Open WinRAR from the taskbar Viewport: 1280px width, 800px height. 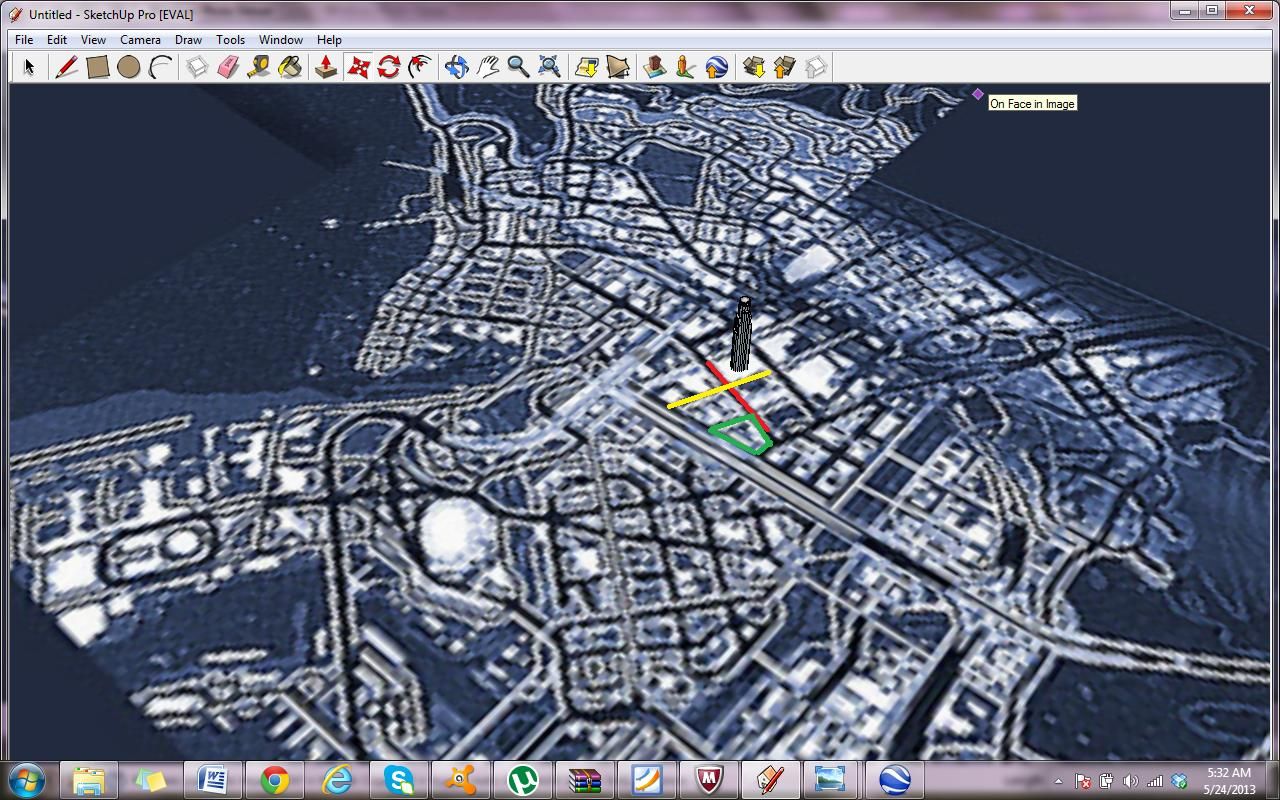584,780
